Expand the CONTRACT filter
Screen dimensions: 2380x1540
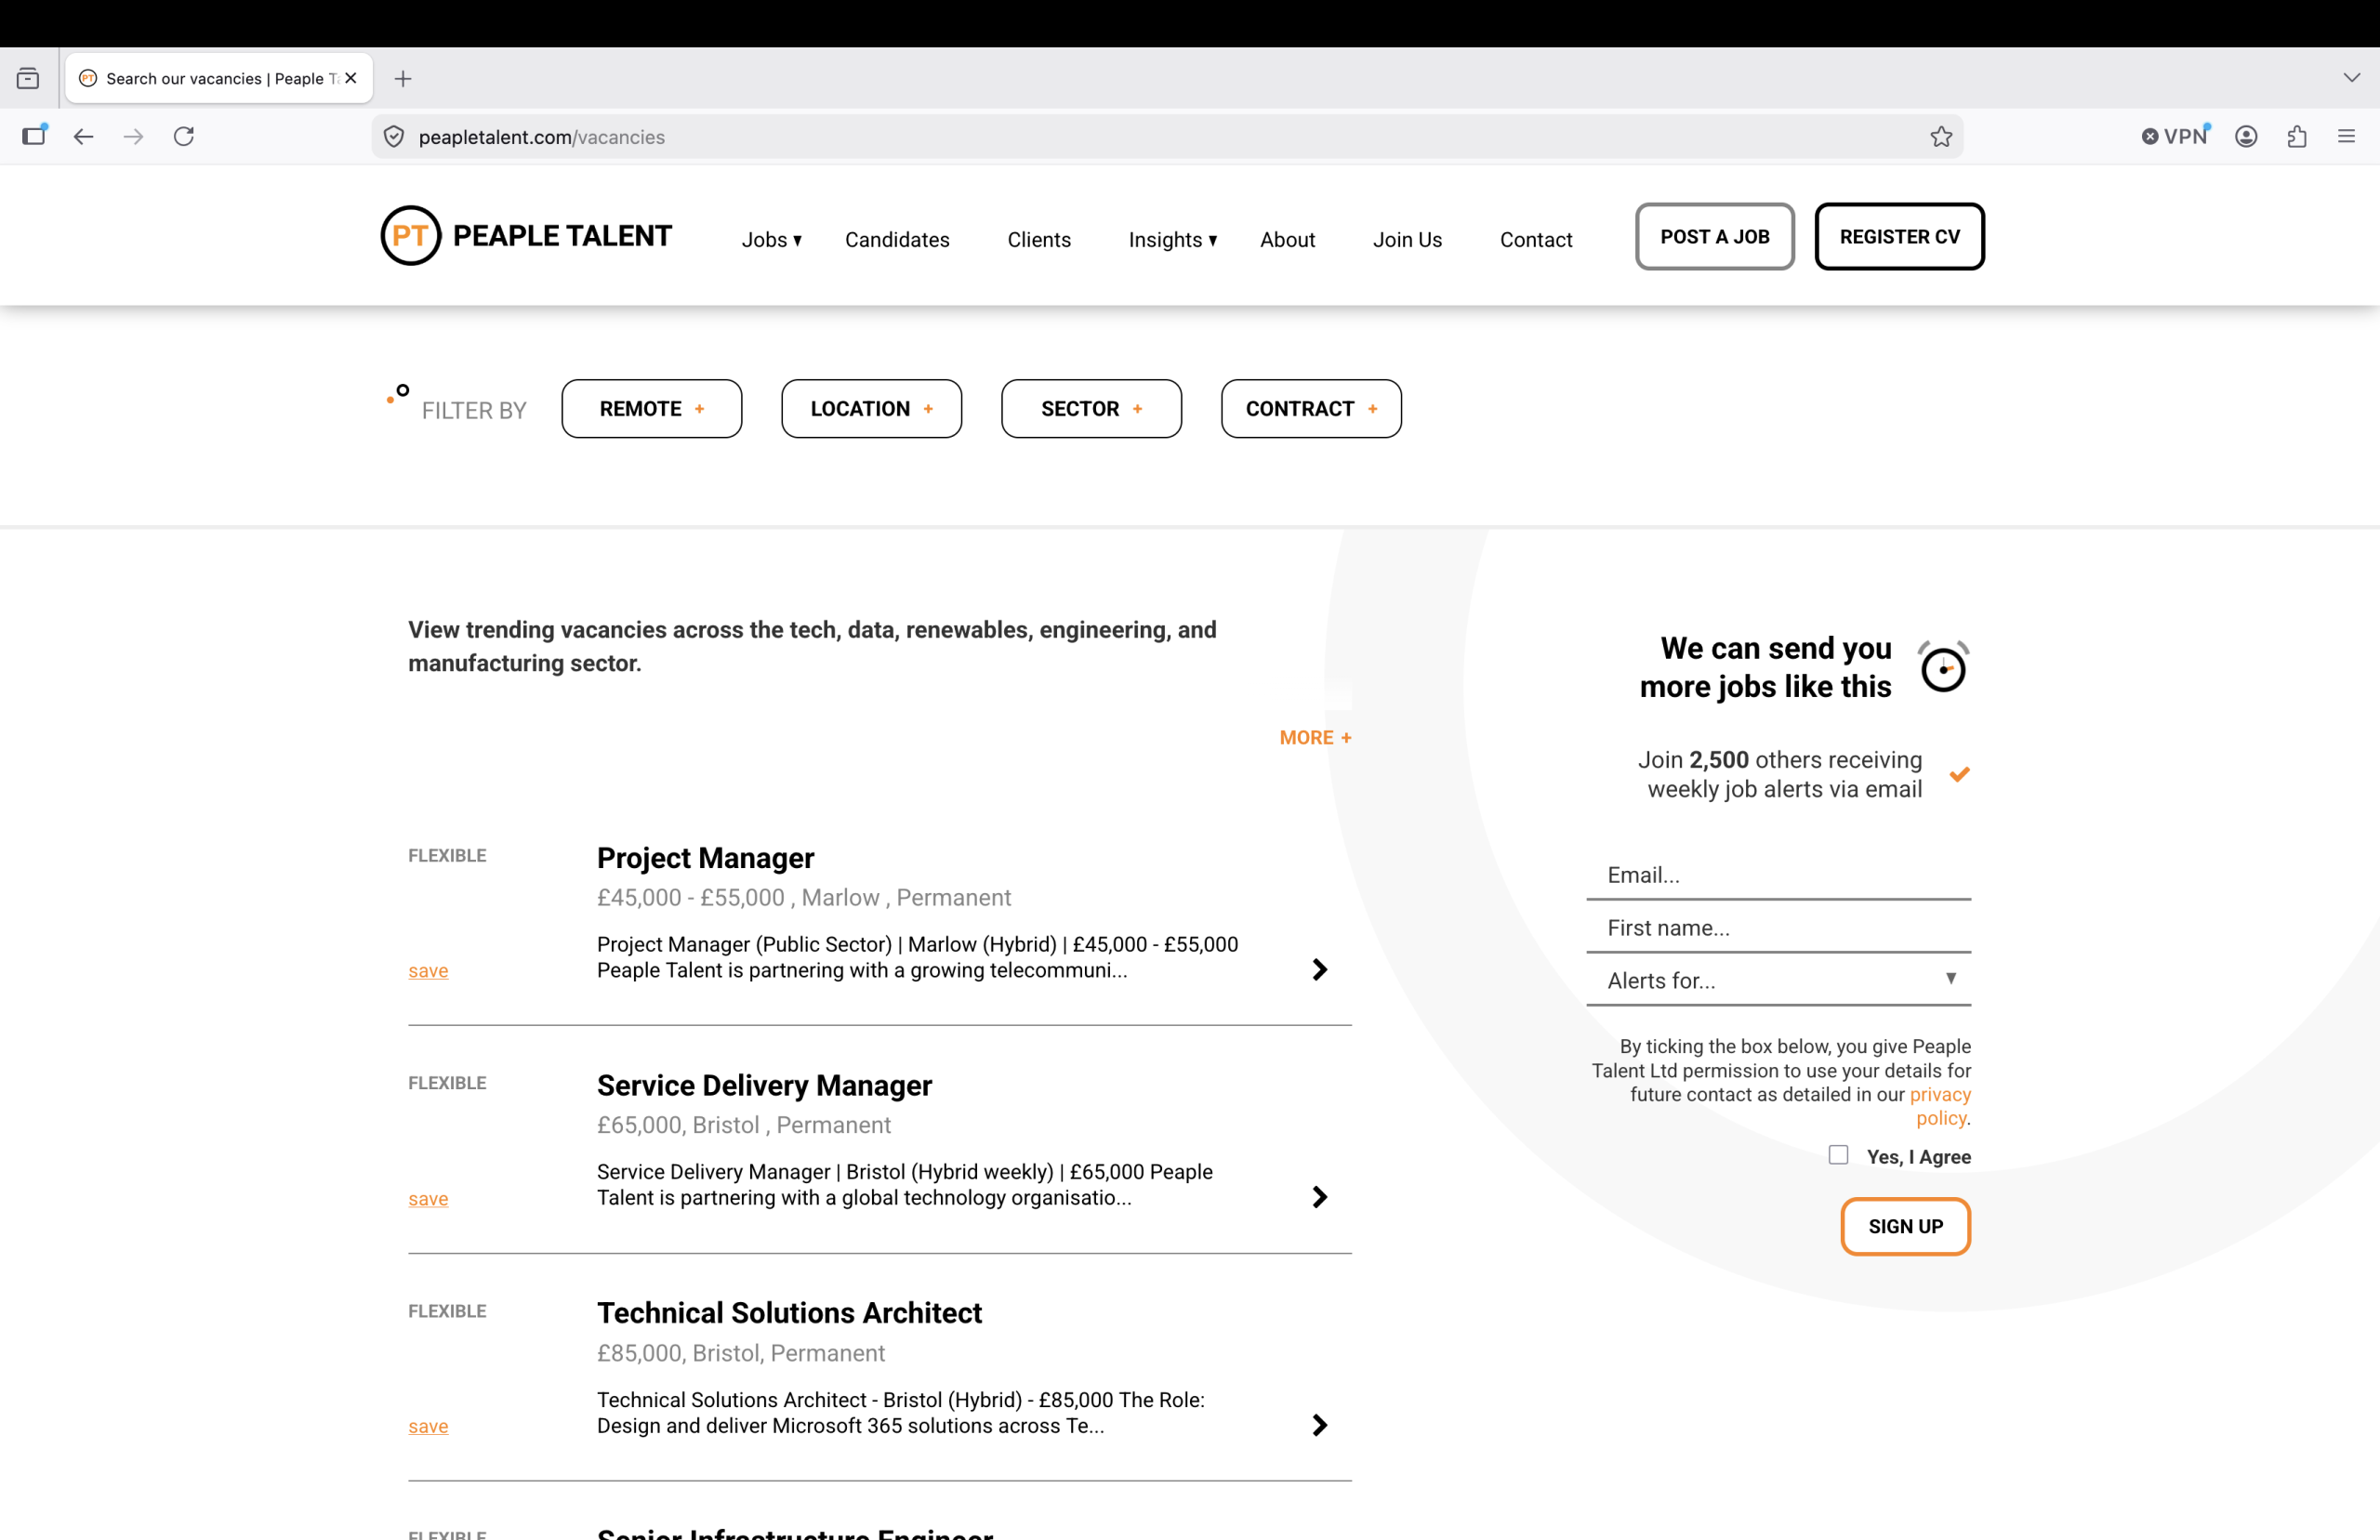click(x=1311, y=409)
